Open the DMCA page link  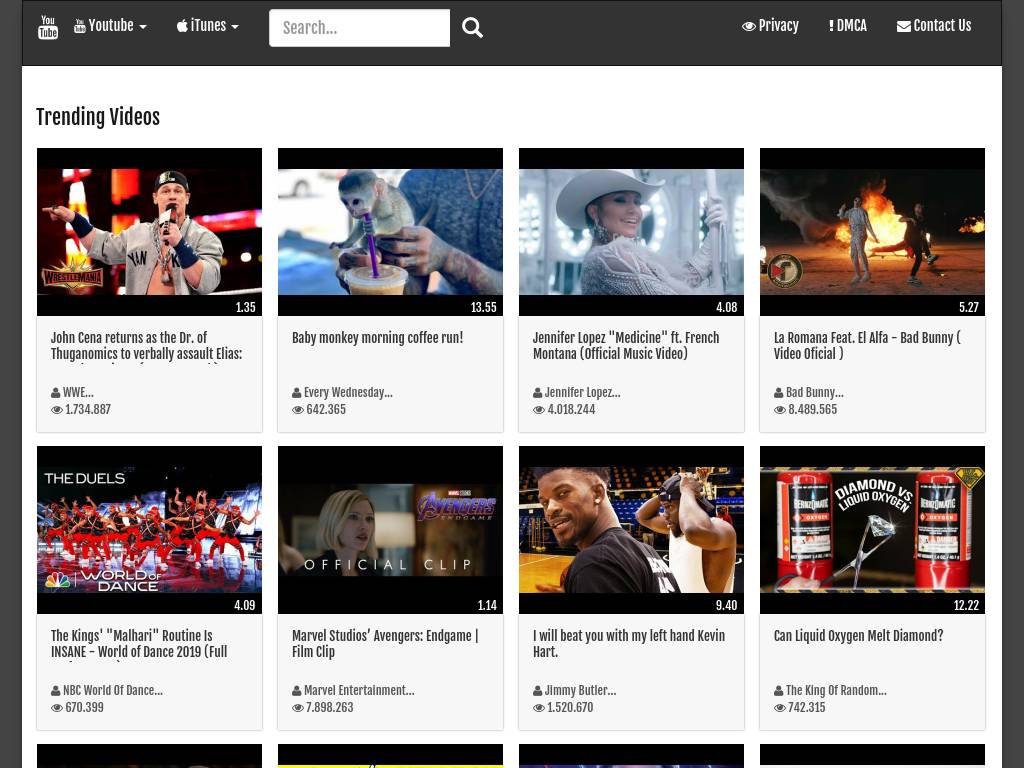(848, 25)
